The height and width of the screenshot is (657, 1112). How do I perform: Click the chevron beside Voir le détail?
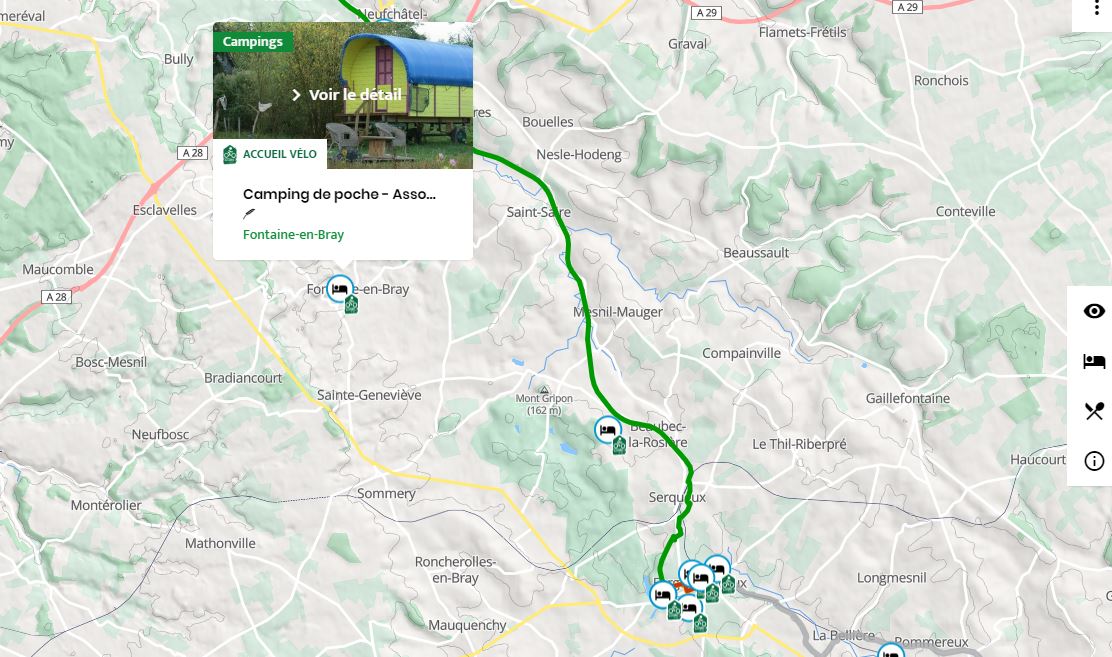(x=296, y=94)
